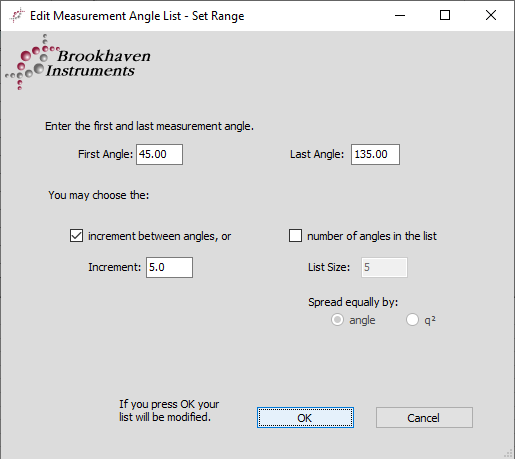This screenshot has height=459, width=515.
Task: Click the 'List Size:' label
Action: [329, 267]
